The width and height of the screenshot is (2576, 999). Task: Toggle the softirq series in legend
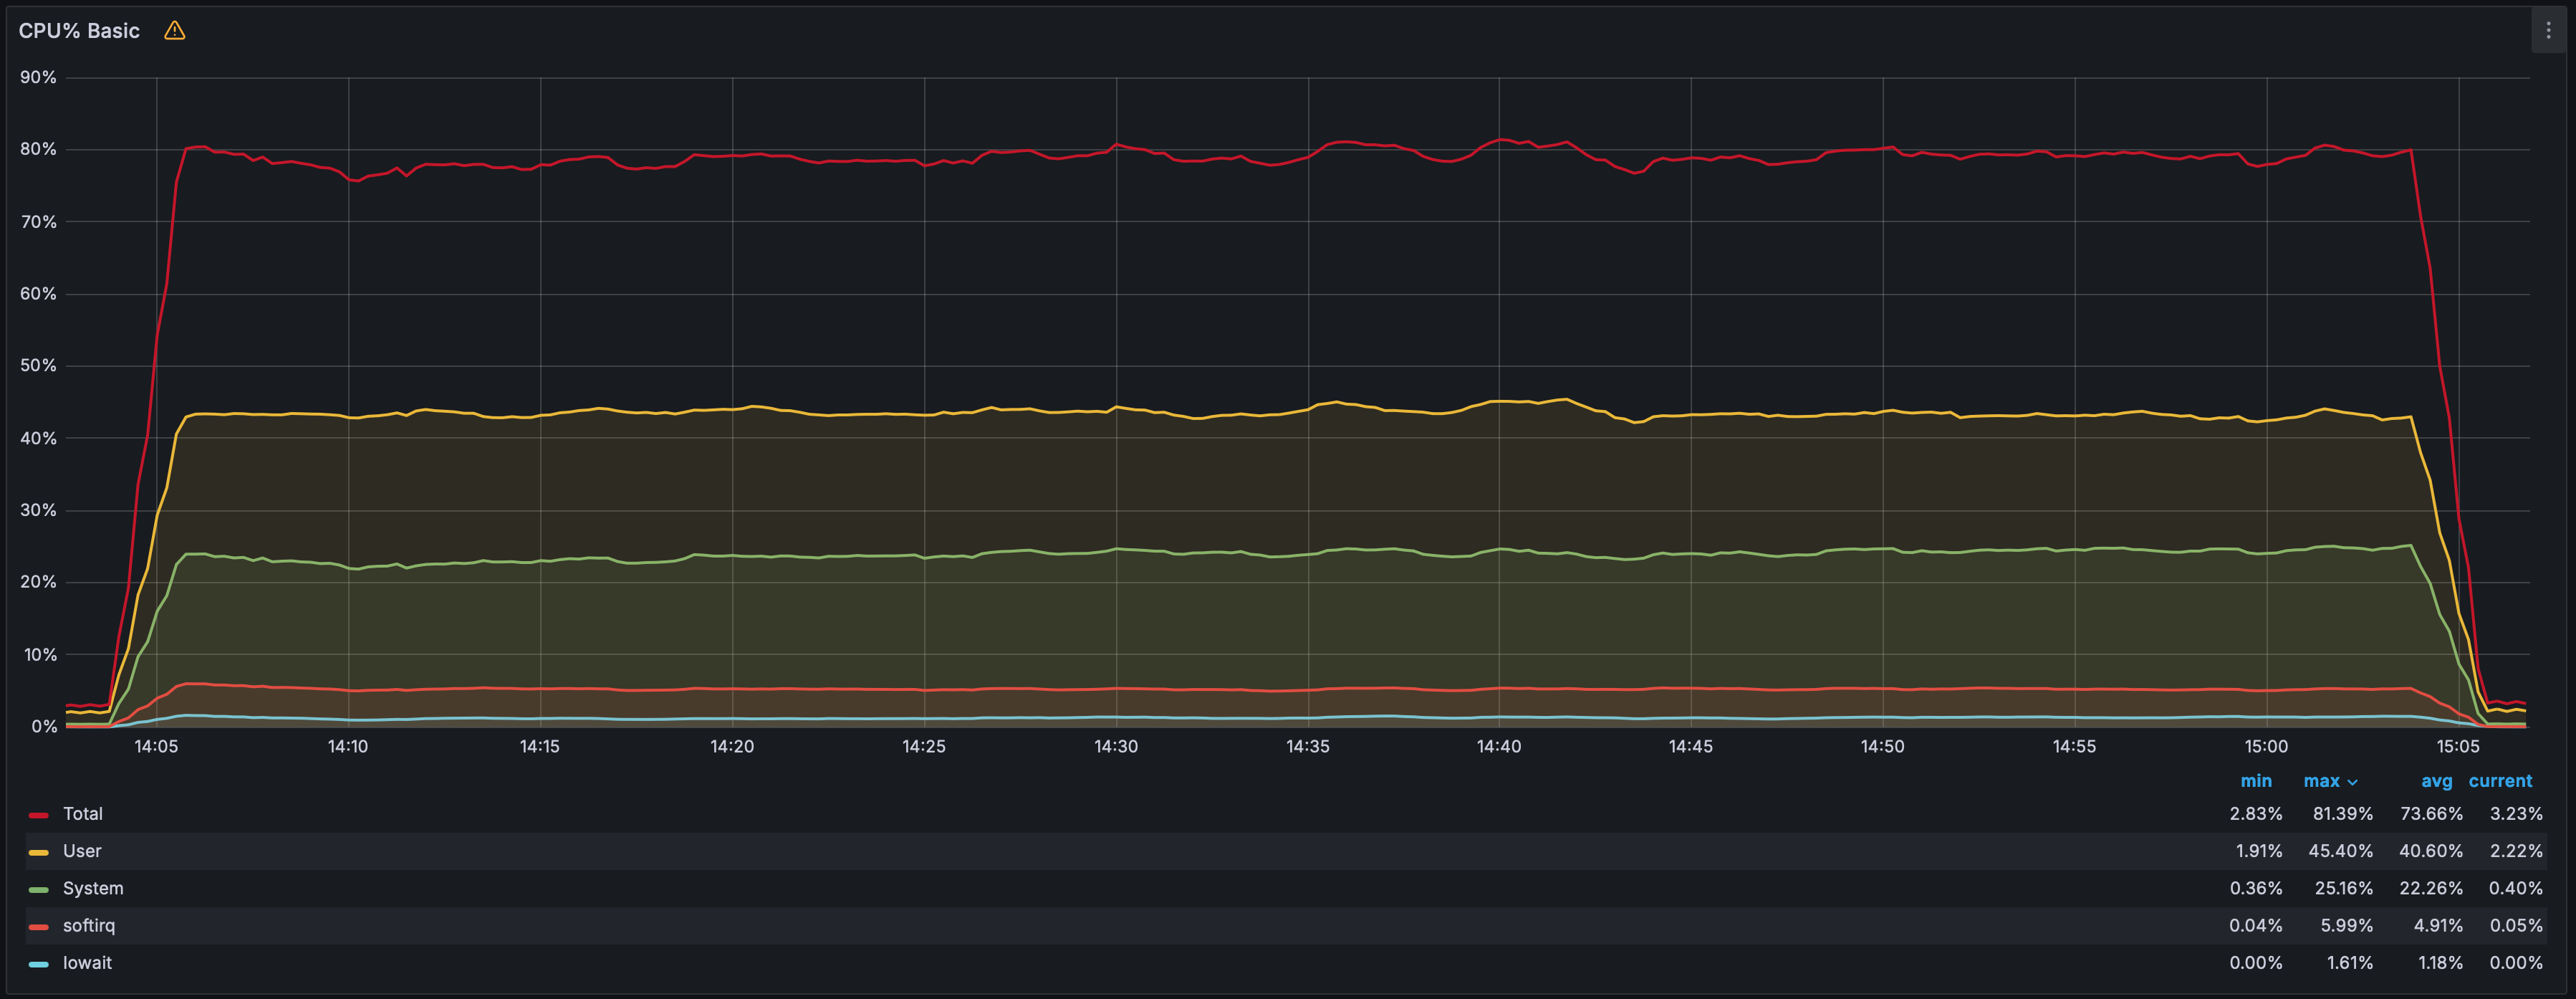coord(89,926)
